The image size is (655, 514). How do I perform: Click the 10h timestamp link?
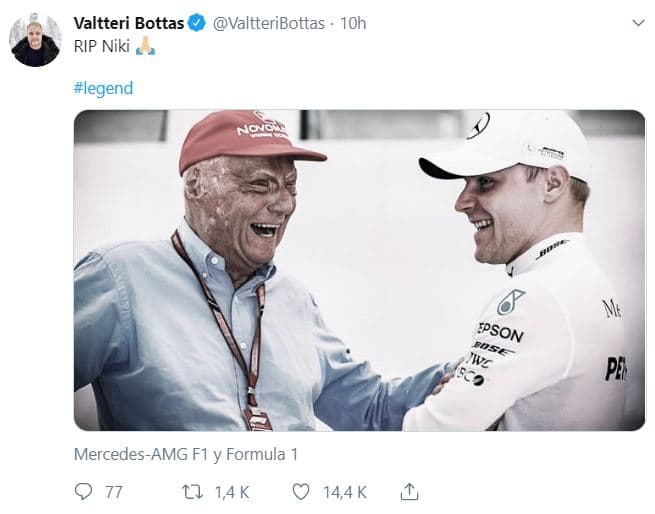coord(353,23)
